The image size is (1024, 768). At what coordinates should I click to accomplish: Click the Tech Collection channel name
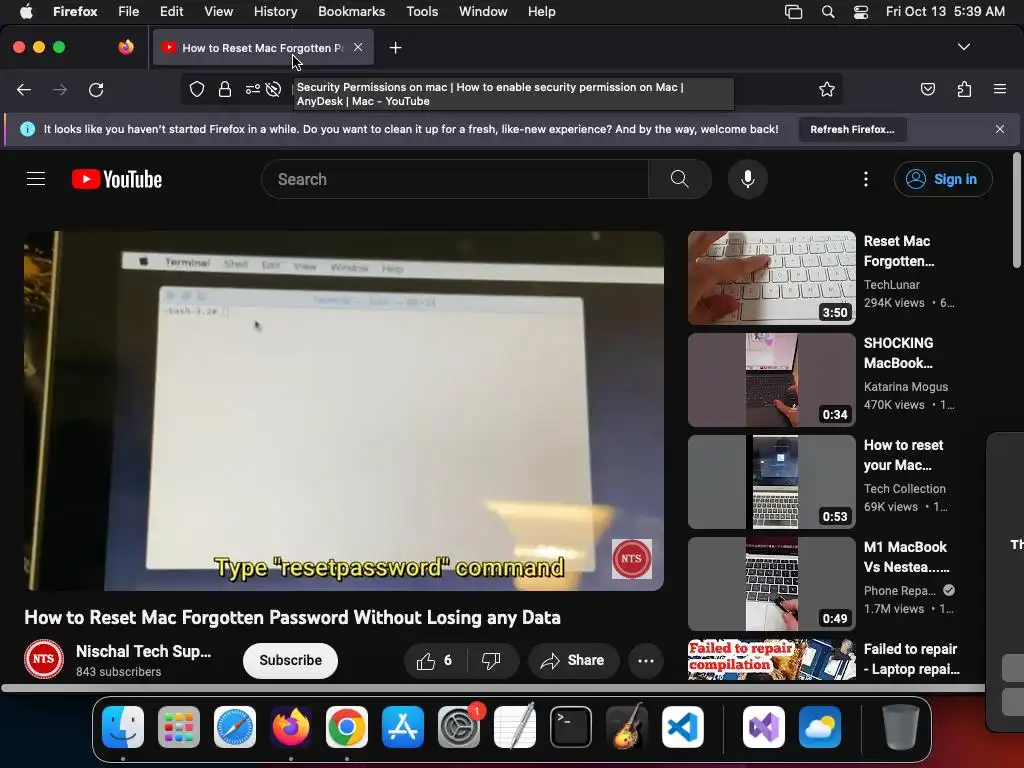[x=904, y=488]
